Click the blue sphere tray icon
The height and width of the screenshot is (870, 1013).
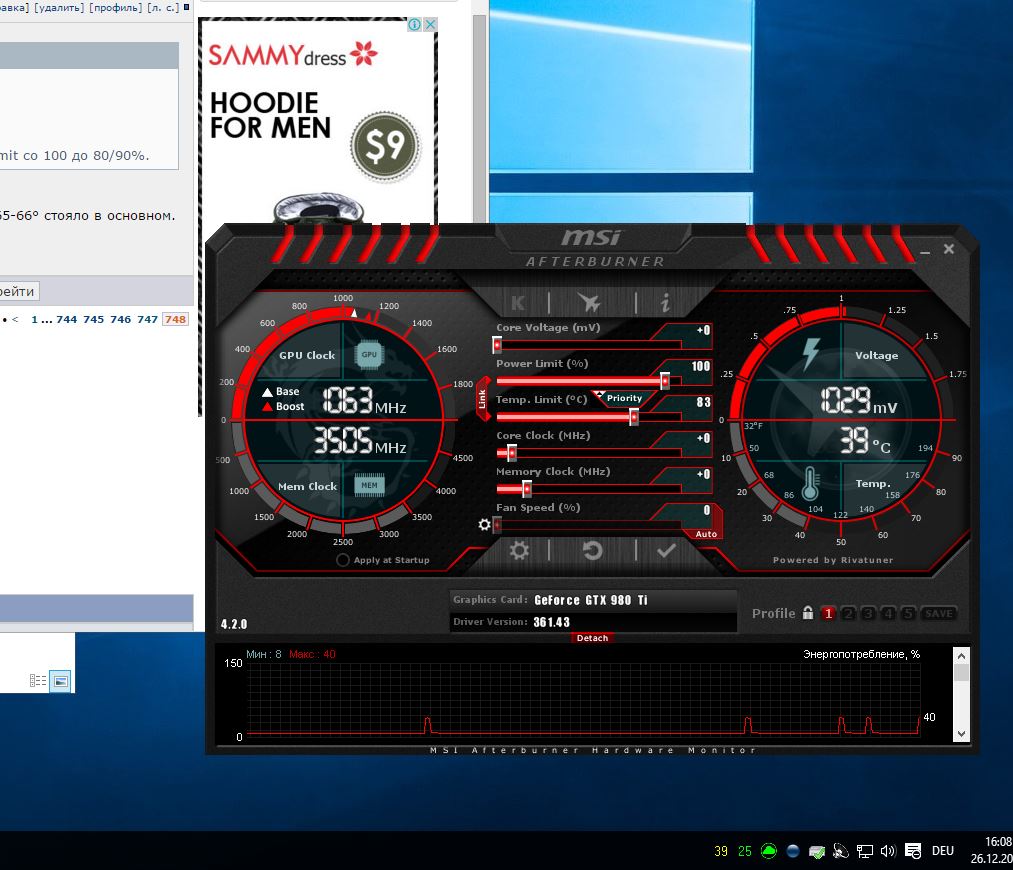click(x=793, y=851)
